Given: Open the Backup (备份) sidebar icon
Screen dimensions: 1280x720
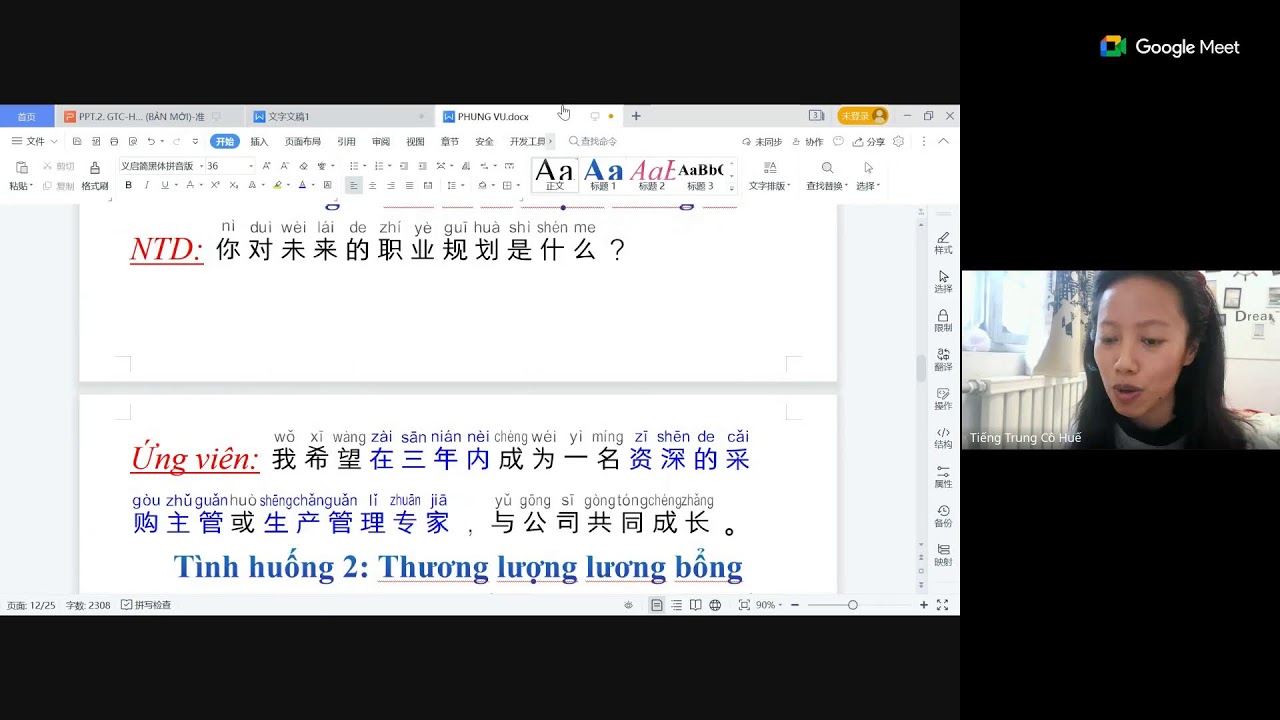Looking at the screenshot, I should coord(943,516).
